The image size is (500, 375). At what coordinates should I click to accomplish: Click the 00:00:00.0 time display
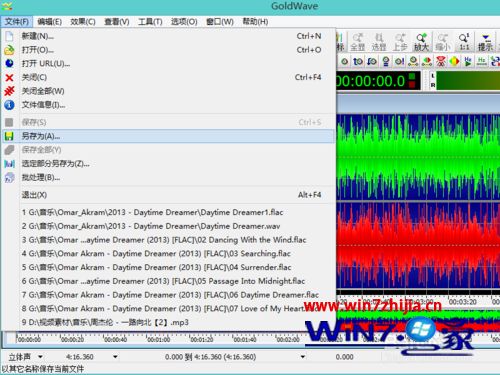[x=379, y=81]
